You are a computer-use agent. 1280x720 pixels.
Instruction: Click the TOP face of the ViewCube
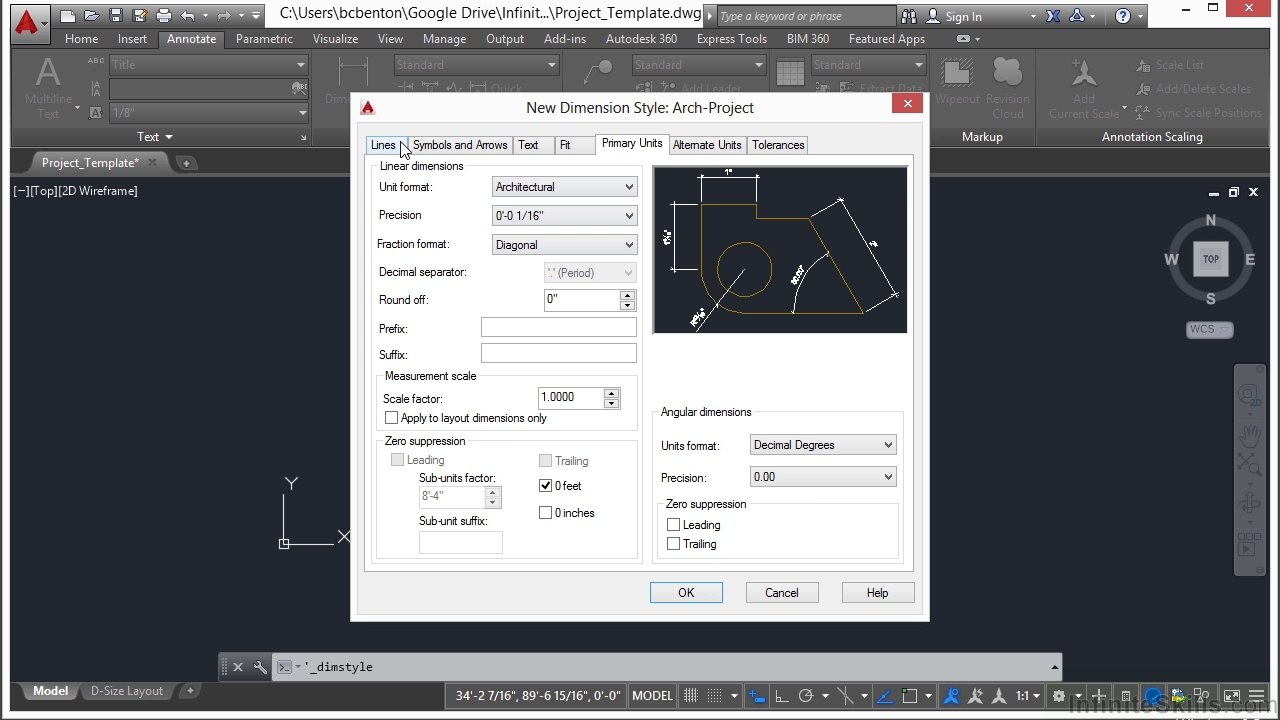(1210, 259)
